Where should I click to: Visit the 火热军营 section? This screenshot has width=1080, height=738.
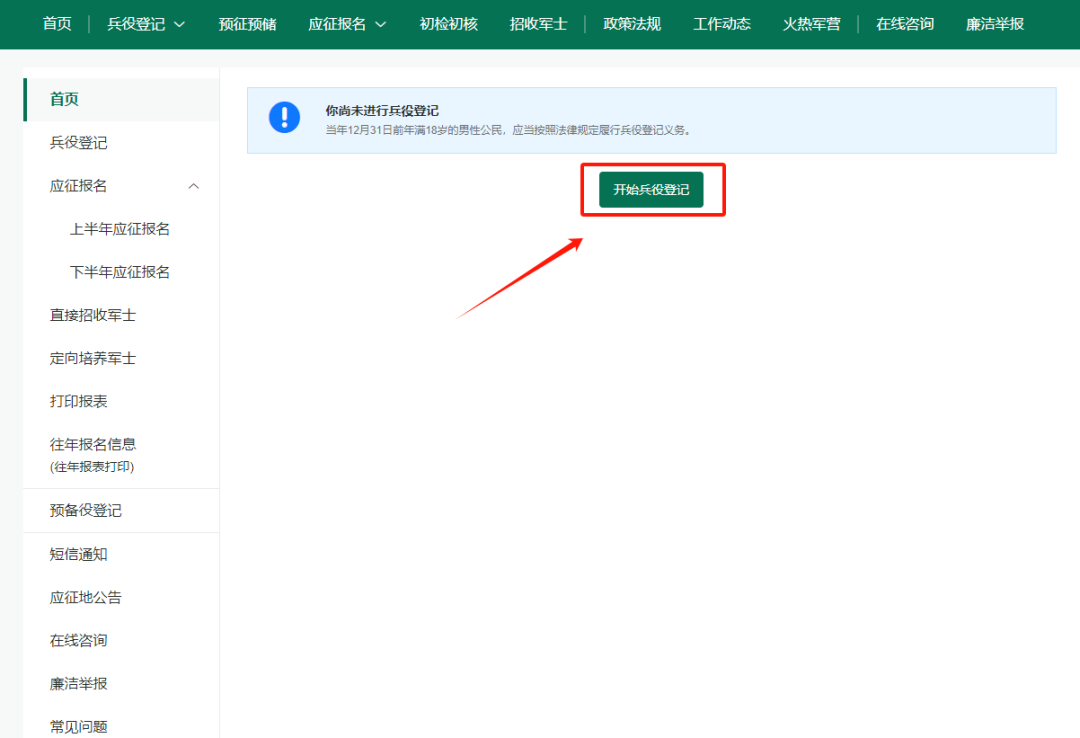click(811, 24)
